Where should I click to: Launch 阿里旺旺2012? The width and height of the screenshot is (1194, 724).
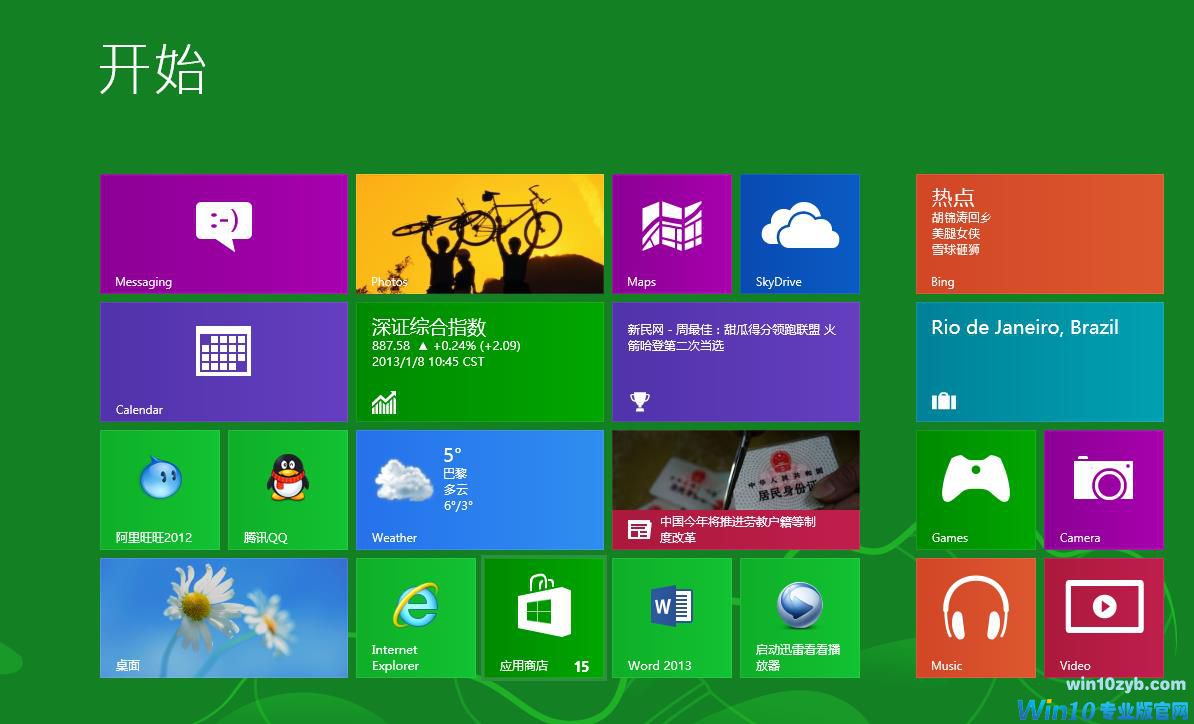[160, 489]
